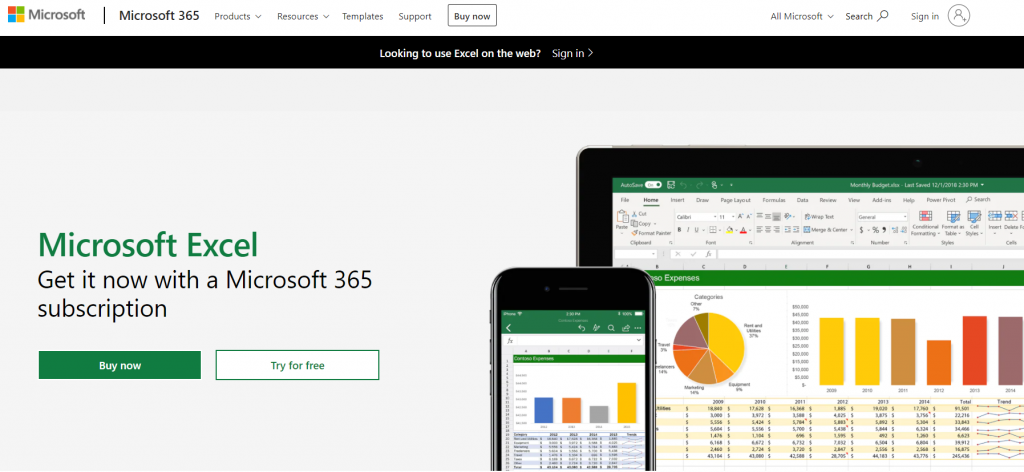This screenshot has height=472, width=1024.
Task: Click the Format as Table icon
Action: 953,217
